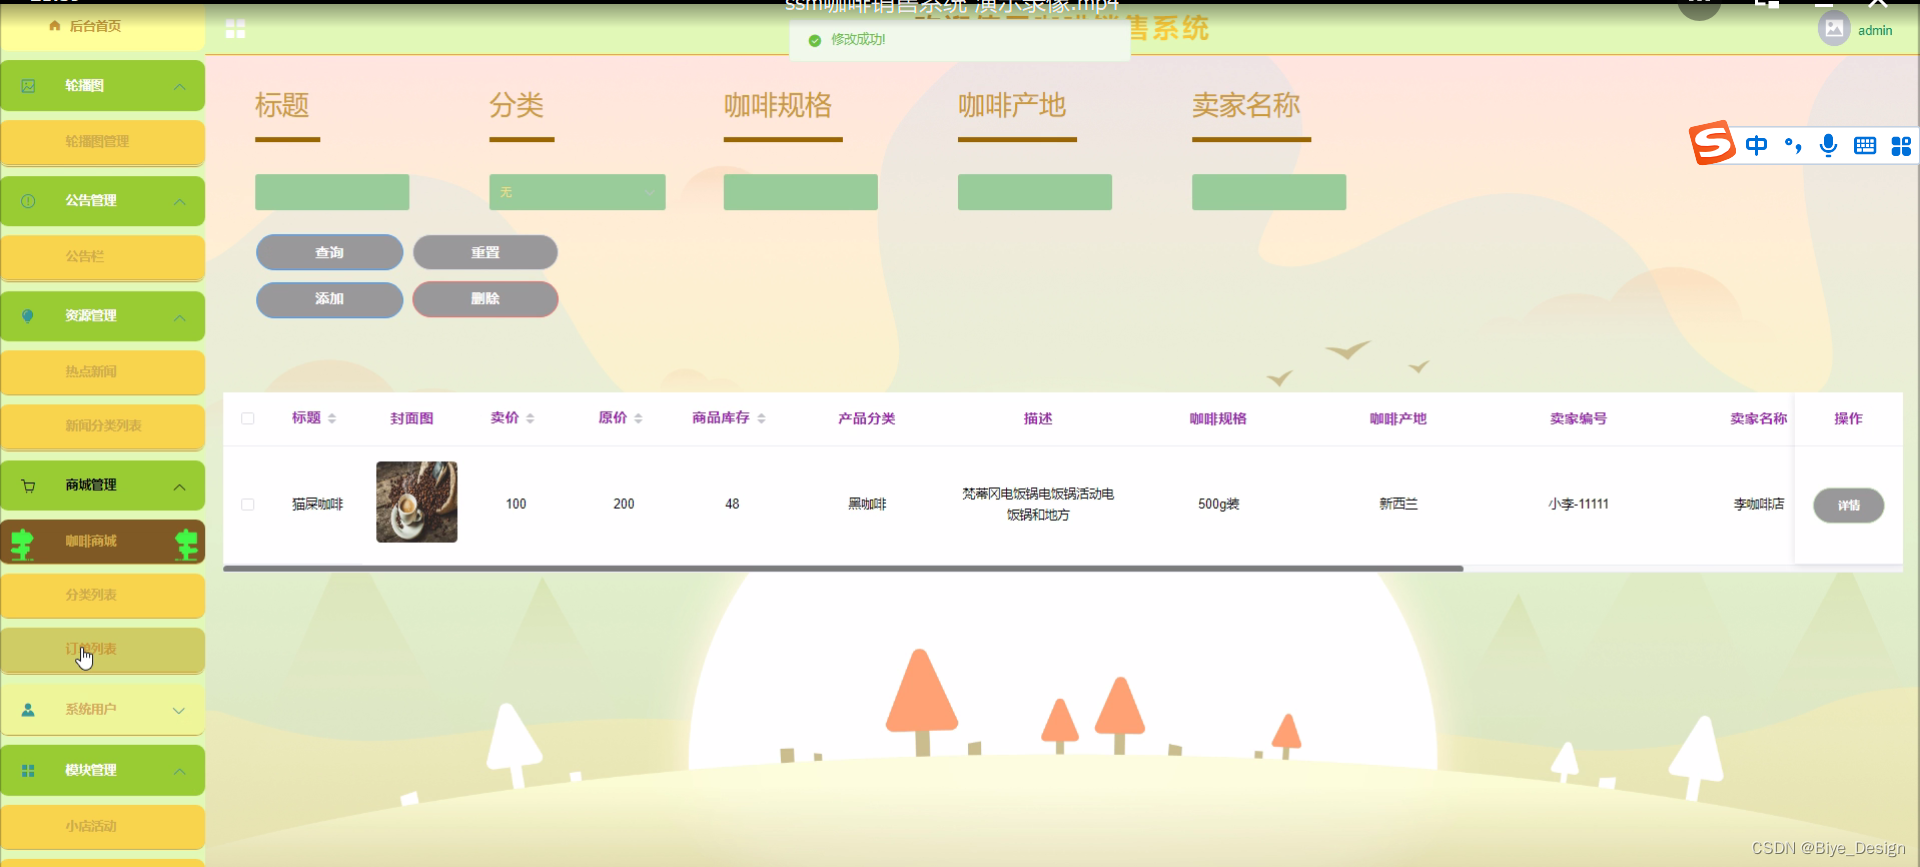Click the 轮播图 image icon in the sidebar

(28, 86)
